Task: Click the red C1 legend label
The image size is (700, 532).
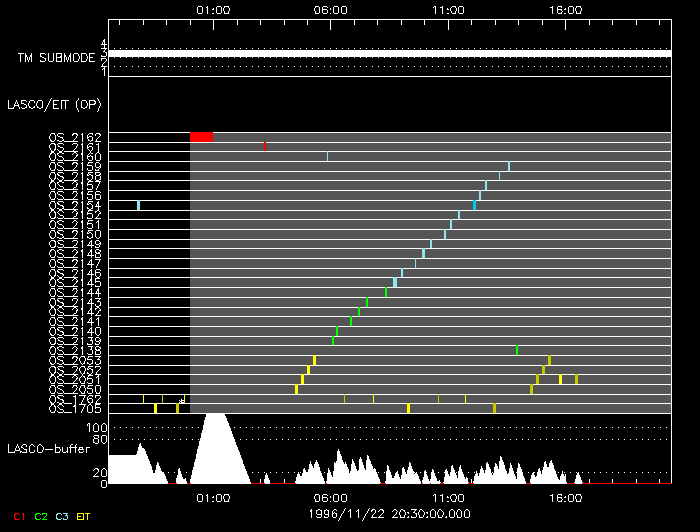Action: [18, 516]
